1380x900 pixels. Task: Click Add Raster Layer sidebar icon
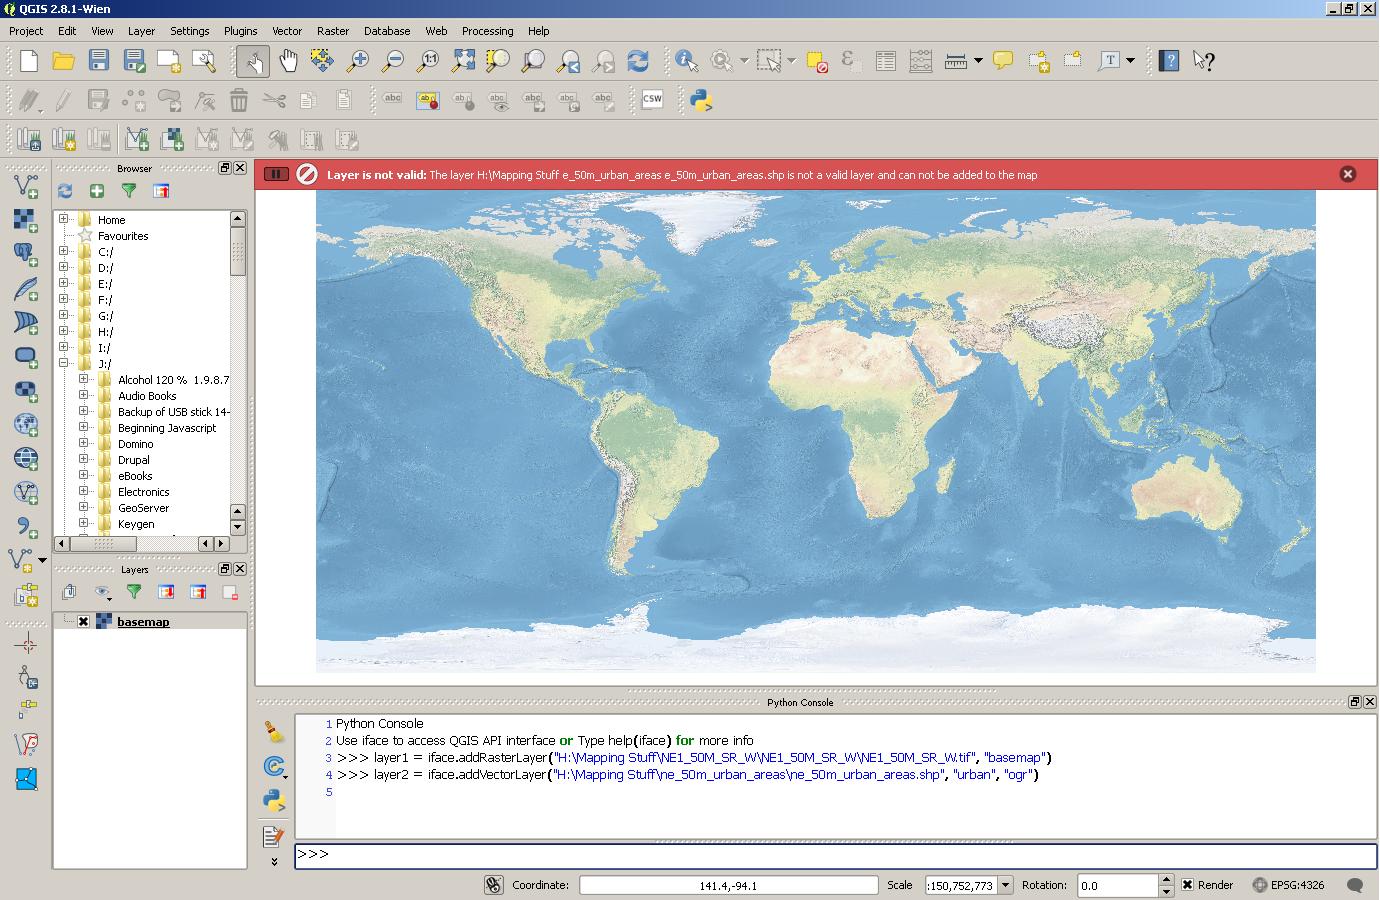26,219
